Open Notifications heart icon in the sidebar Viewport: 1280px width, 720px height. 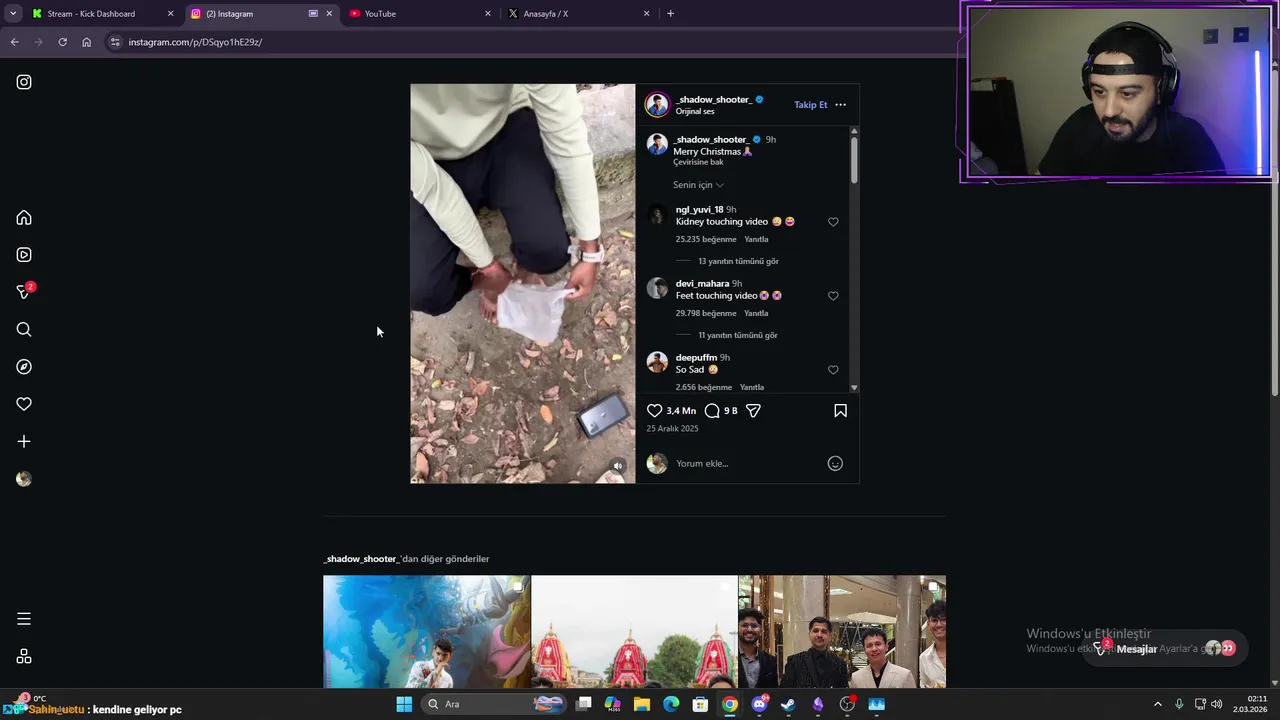coord(24,404)
